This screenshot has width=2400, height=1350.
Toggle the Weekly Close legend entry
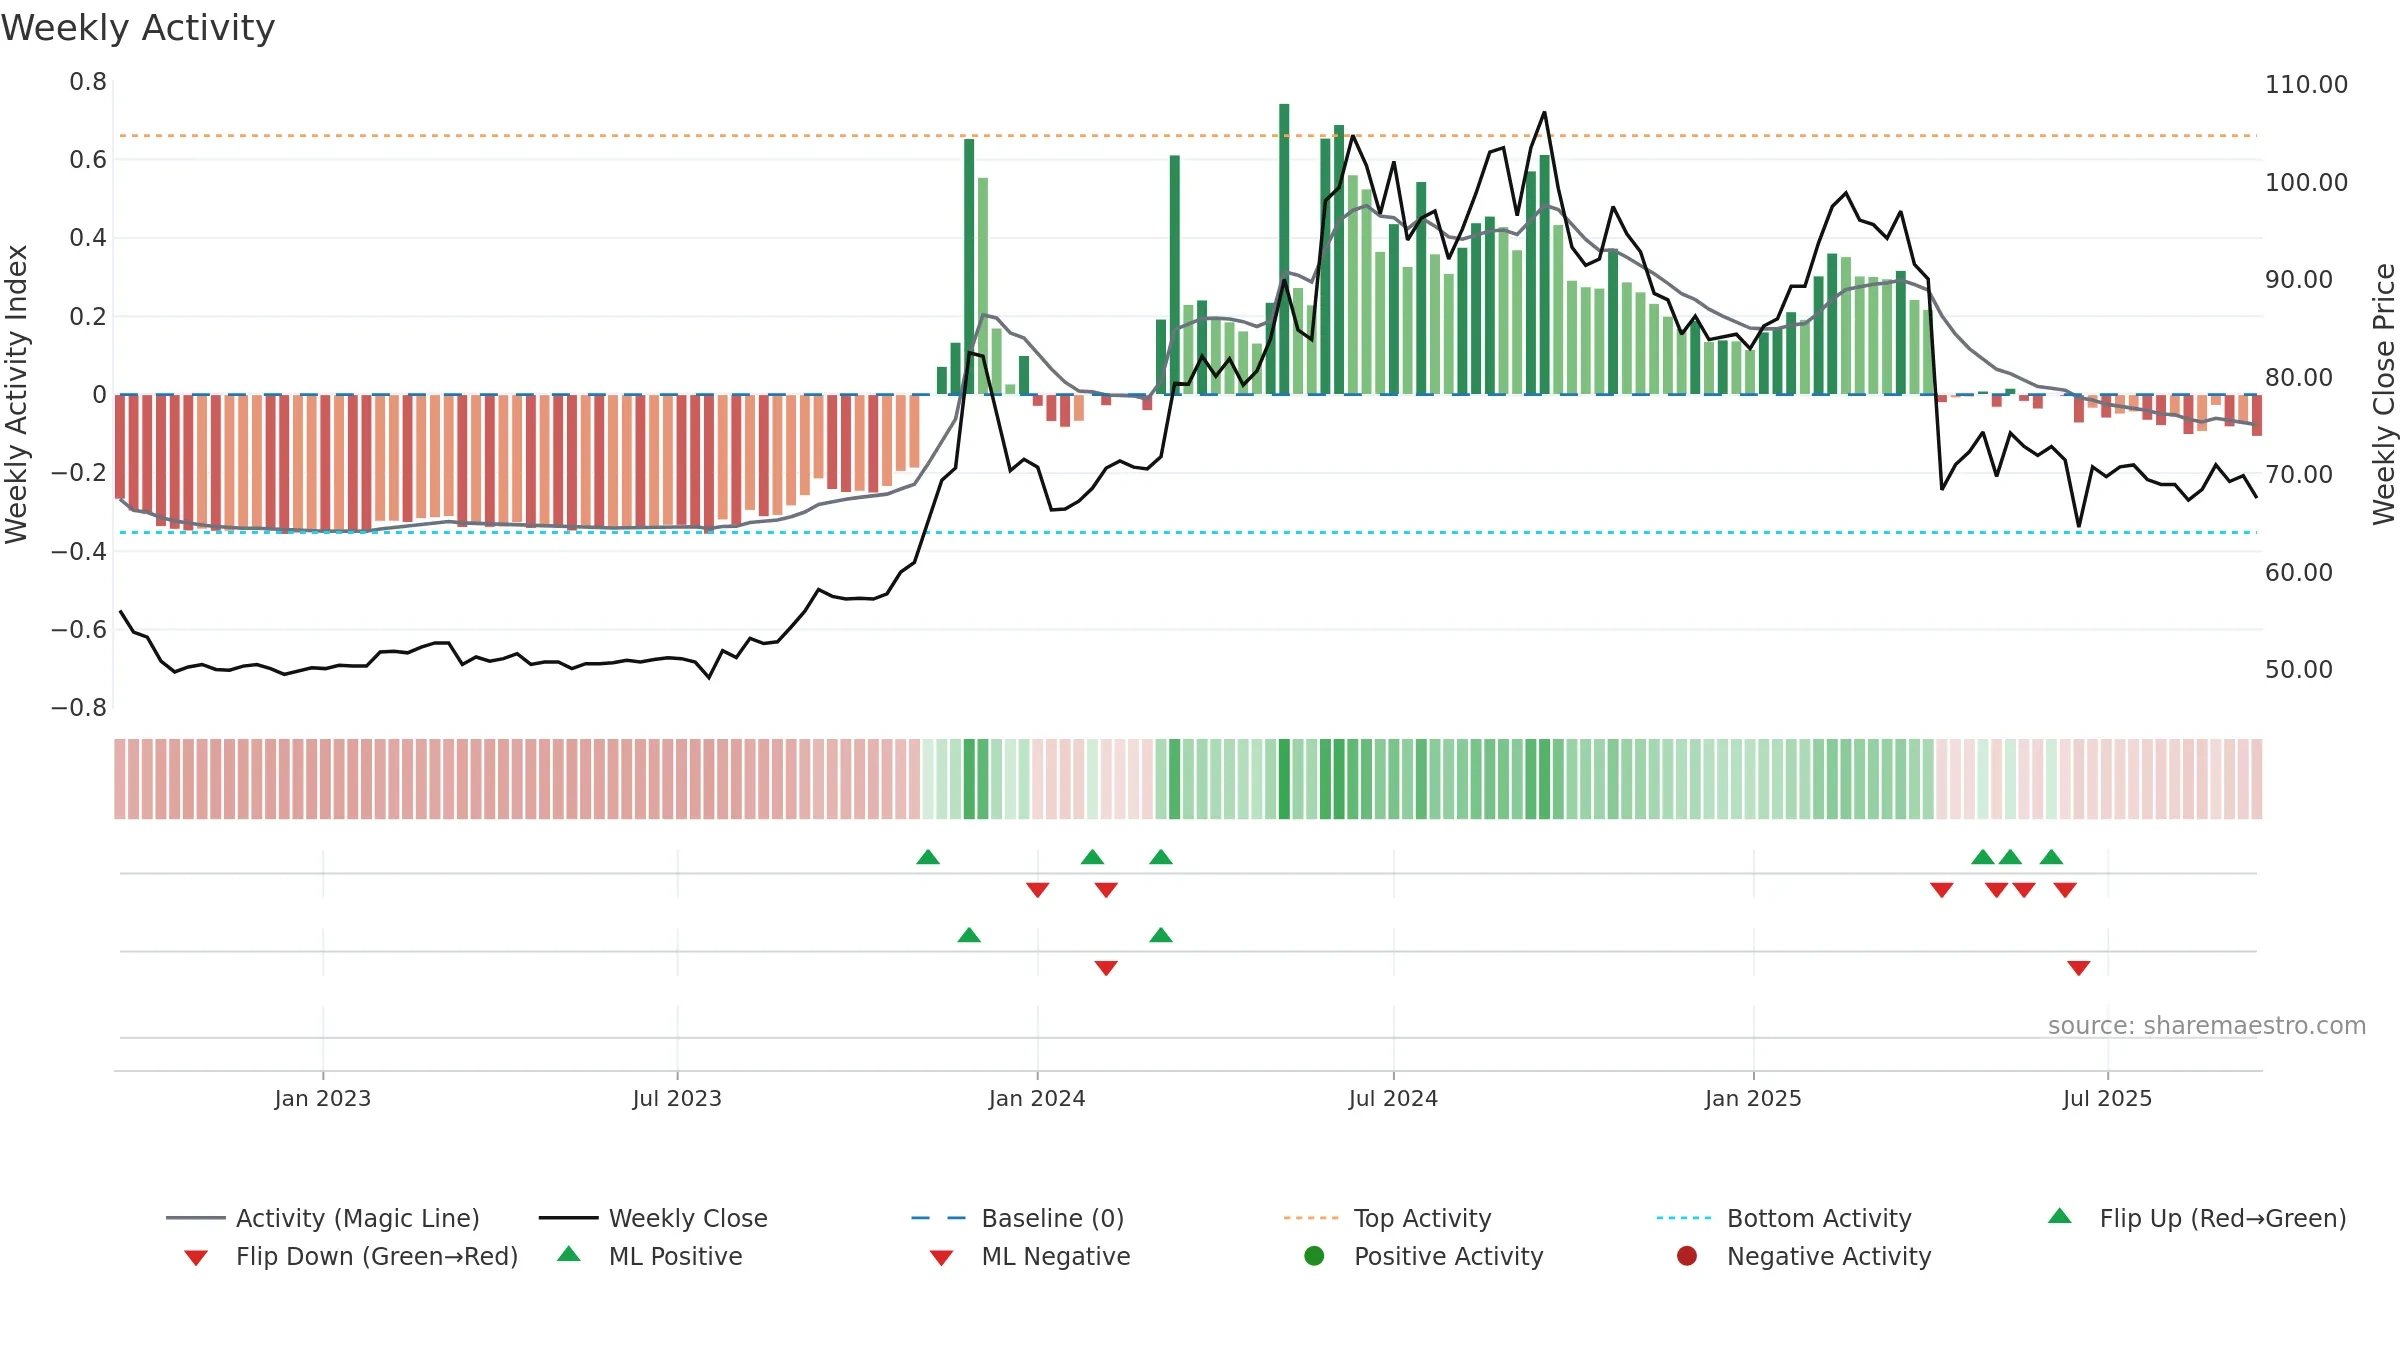tap(653, 1218)
